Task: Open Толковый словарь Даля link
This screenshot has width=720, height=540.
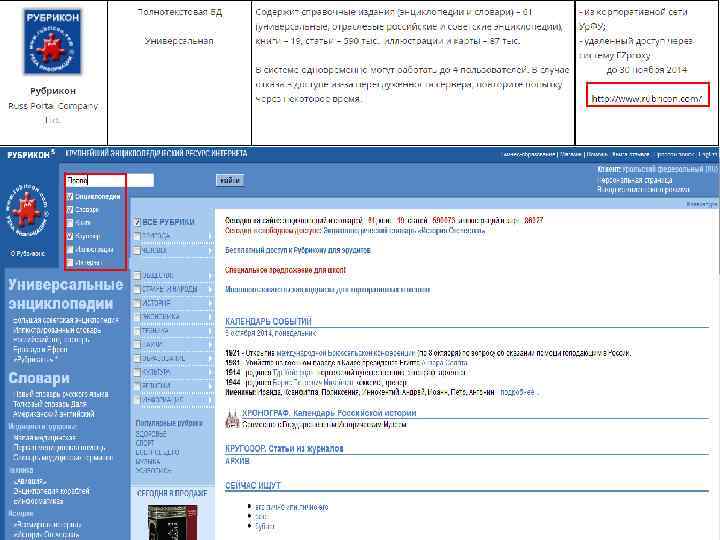Action: [50, 404]
